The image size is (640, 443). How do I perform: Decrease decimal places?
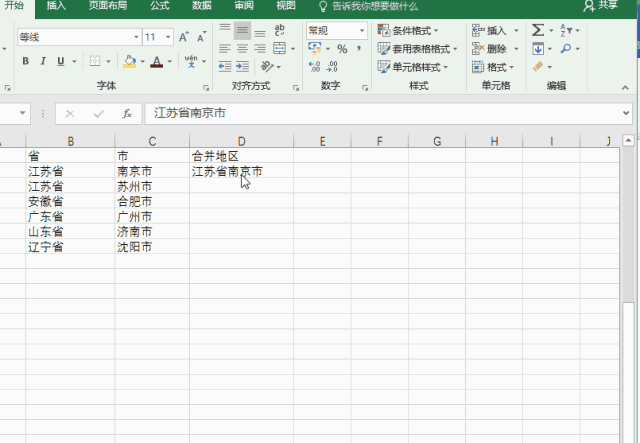pos(332,67)
